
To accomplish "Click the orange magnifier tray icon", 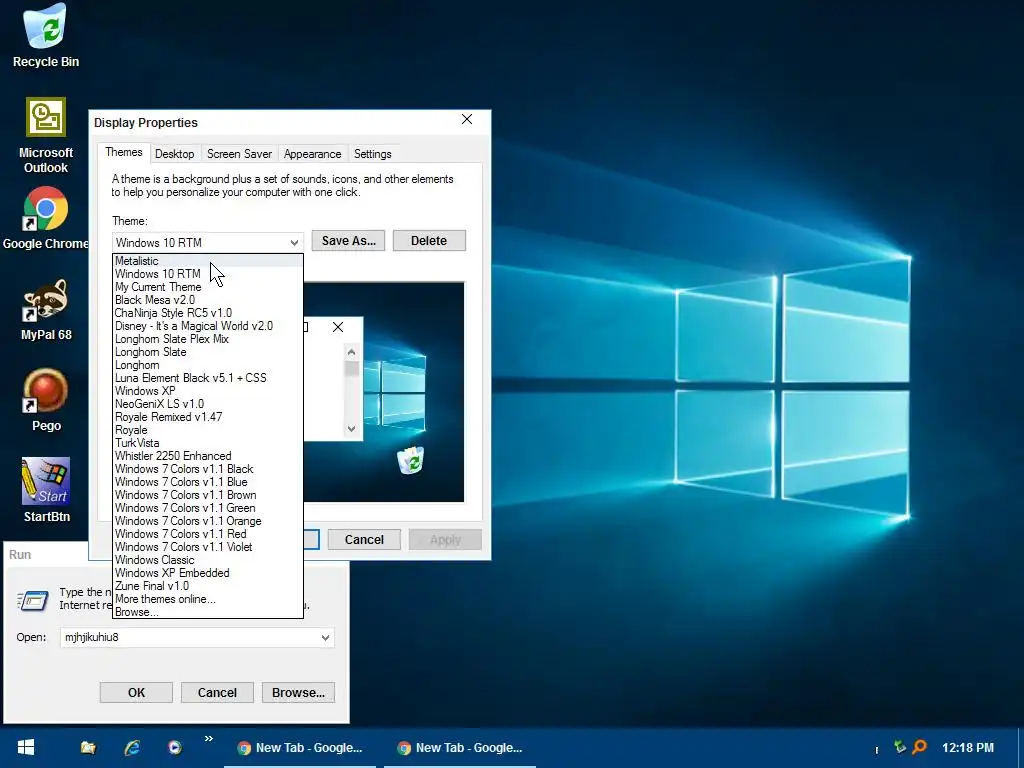I will [x=919, y=746].
